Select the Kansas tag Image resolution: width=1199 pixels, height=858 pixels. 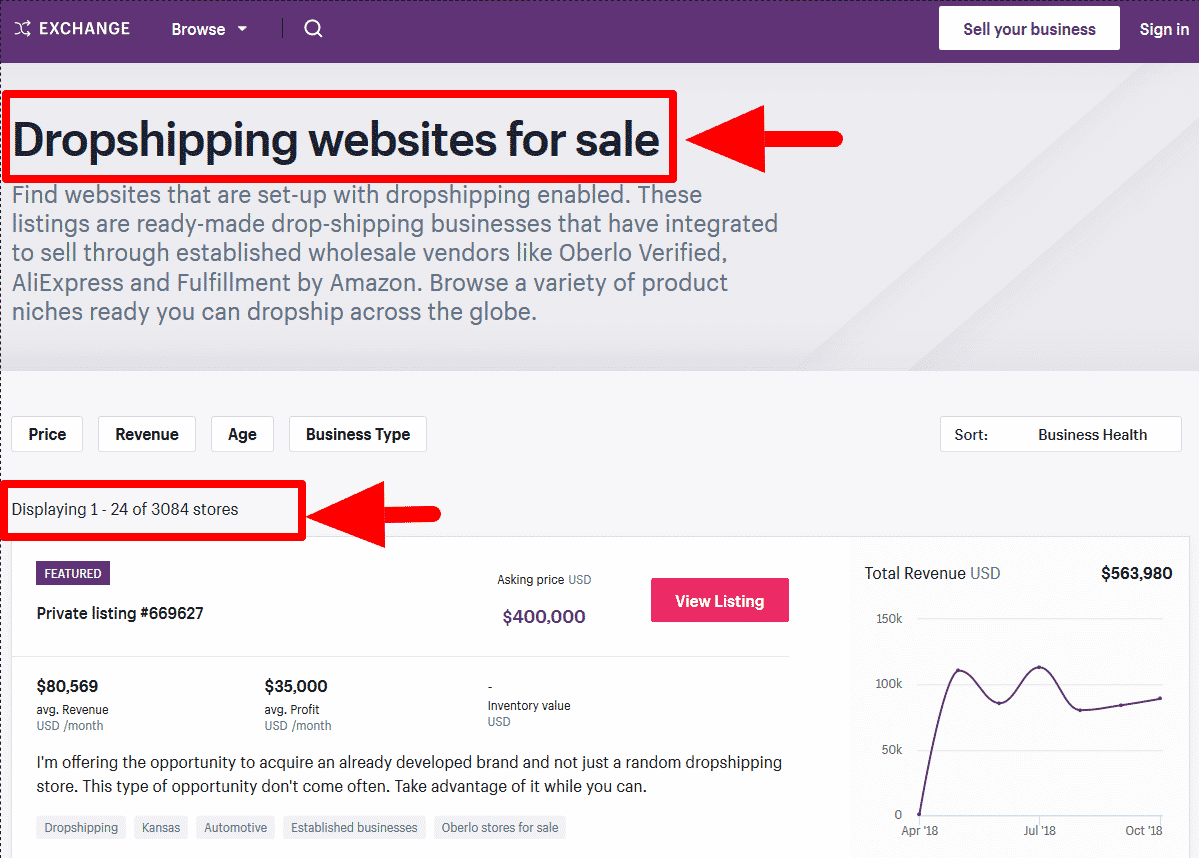[x=161, y=827]
